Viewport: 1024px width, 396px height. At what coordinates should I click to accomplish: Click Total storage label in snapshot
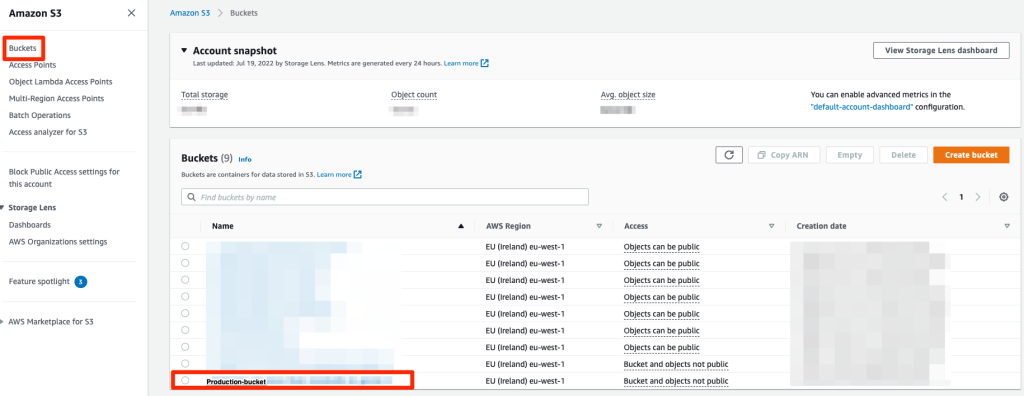tap(204, 95)
